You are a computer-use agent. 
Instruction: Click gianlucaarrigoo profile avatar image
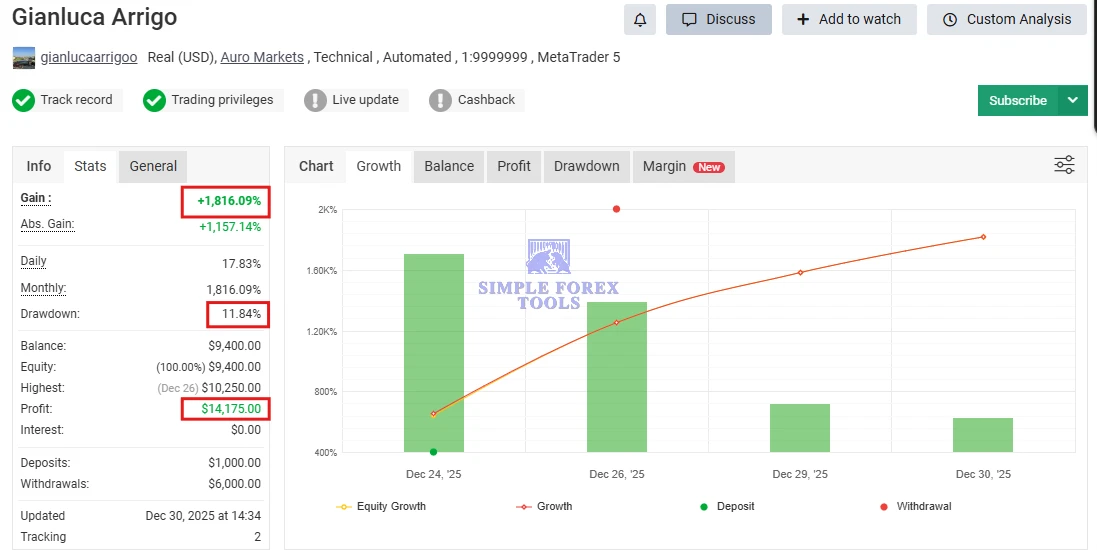coord(24,58)
